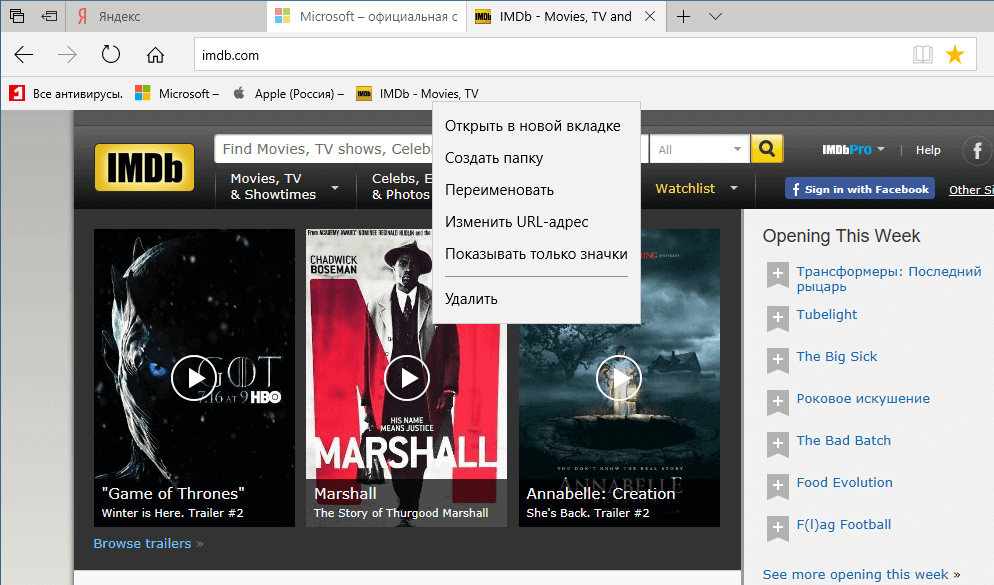Click the 'Set tabs aside' icon
The width and height of the screenshot is (994, 585).
tap(48, 15)
